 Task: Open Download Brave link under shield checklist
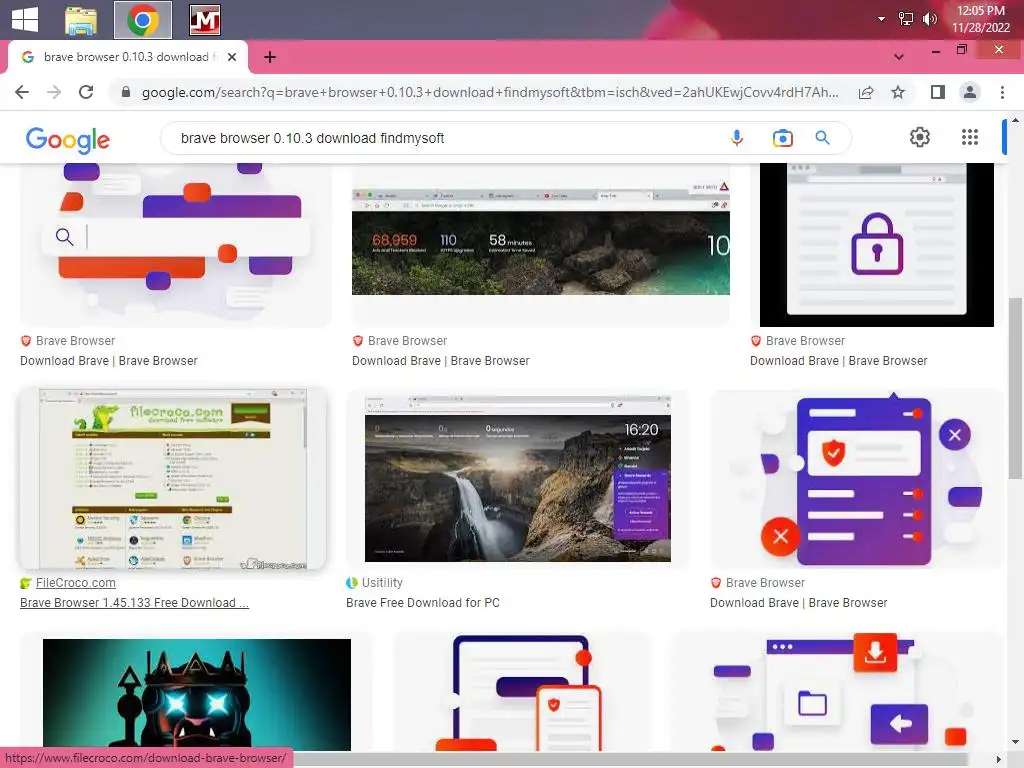click(799, 603)
